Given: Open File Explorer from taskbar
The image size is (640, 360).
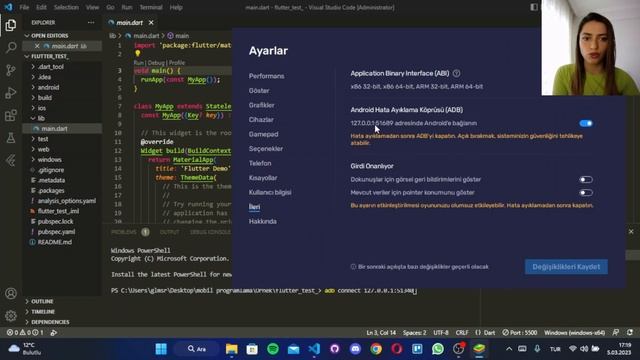Looking at the screenshot, I should (x=231, y=349).
